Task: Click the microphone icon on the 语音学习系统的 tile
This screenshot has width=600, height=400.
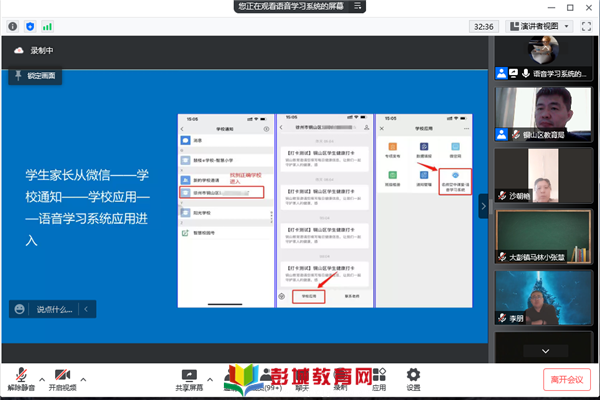Action: point(526,73)
